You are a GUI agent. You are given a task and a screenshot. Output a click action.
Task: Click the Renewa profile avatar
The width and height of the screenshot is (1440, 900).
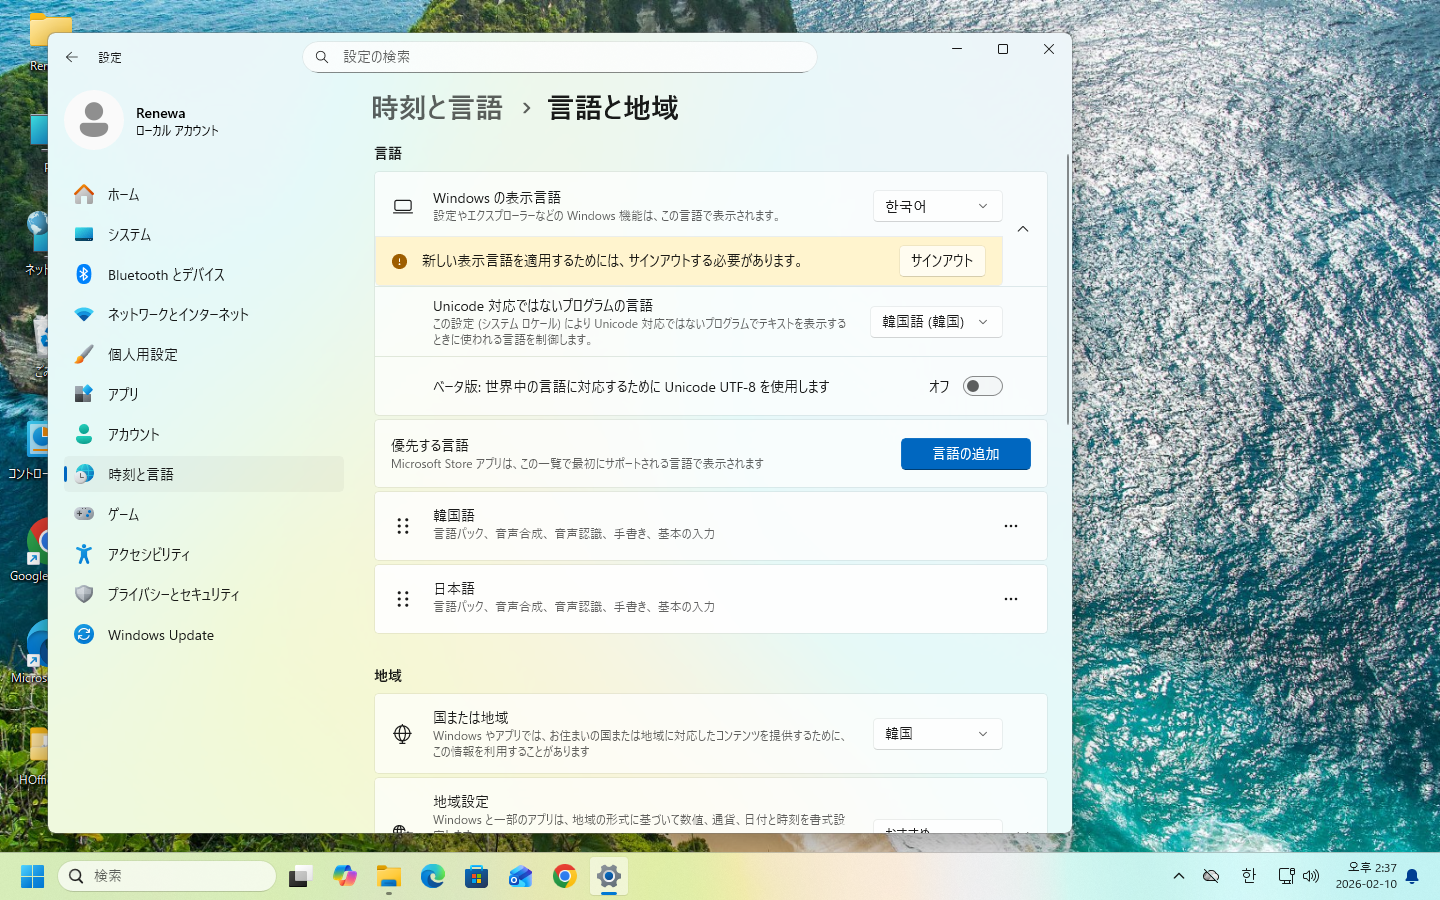coord(94,120)
